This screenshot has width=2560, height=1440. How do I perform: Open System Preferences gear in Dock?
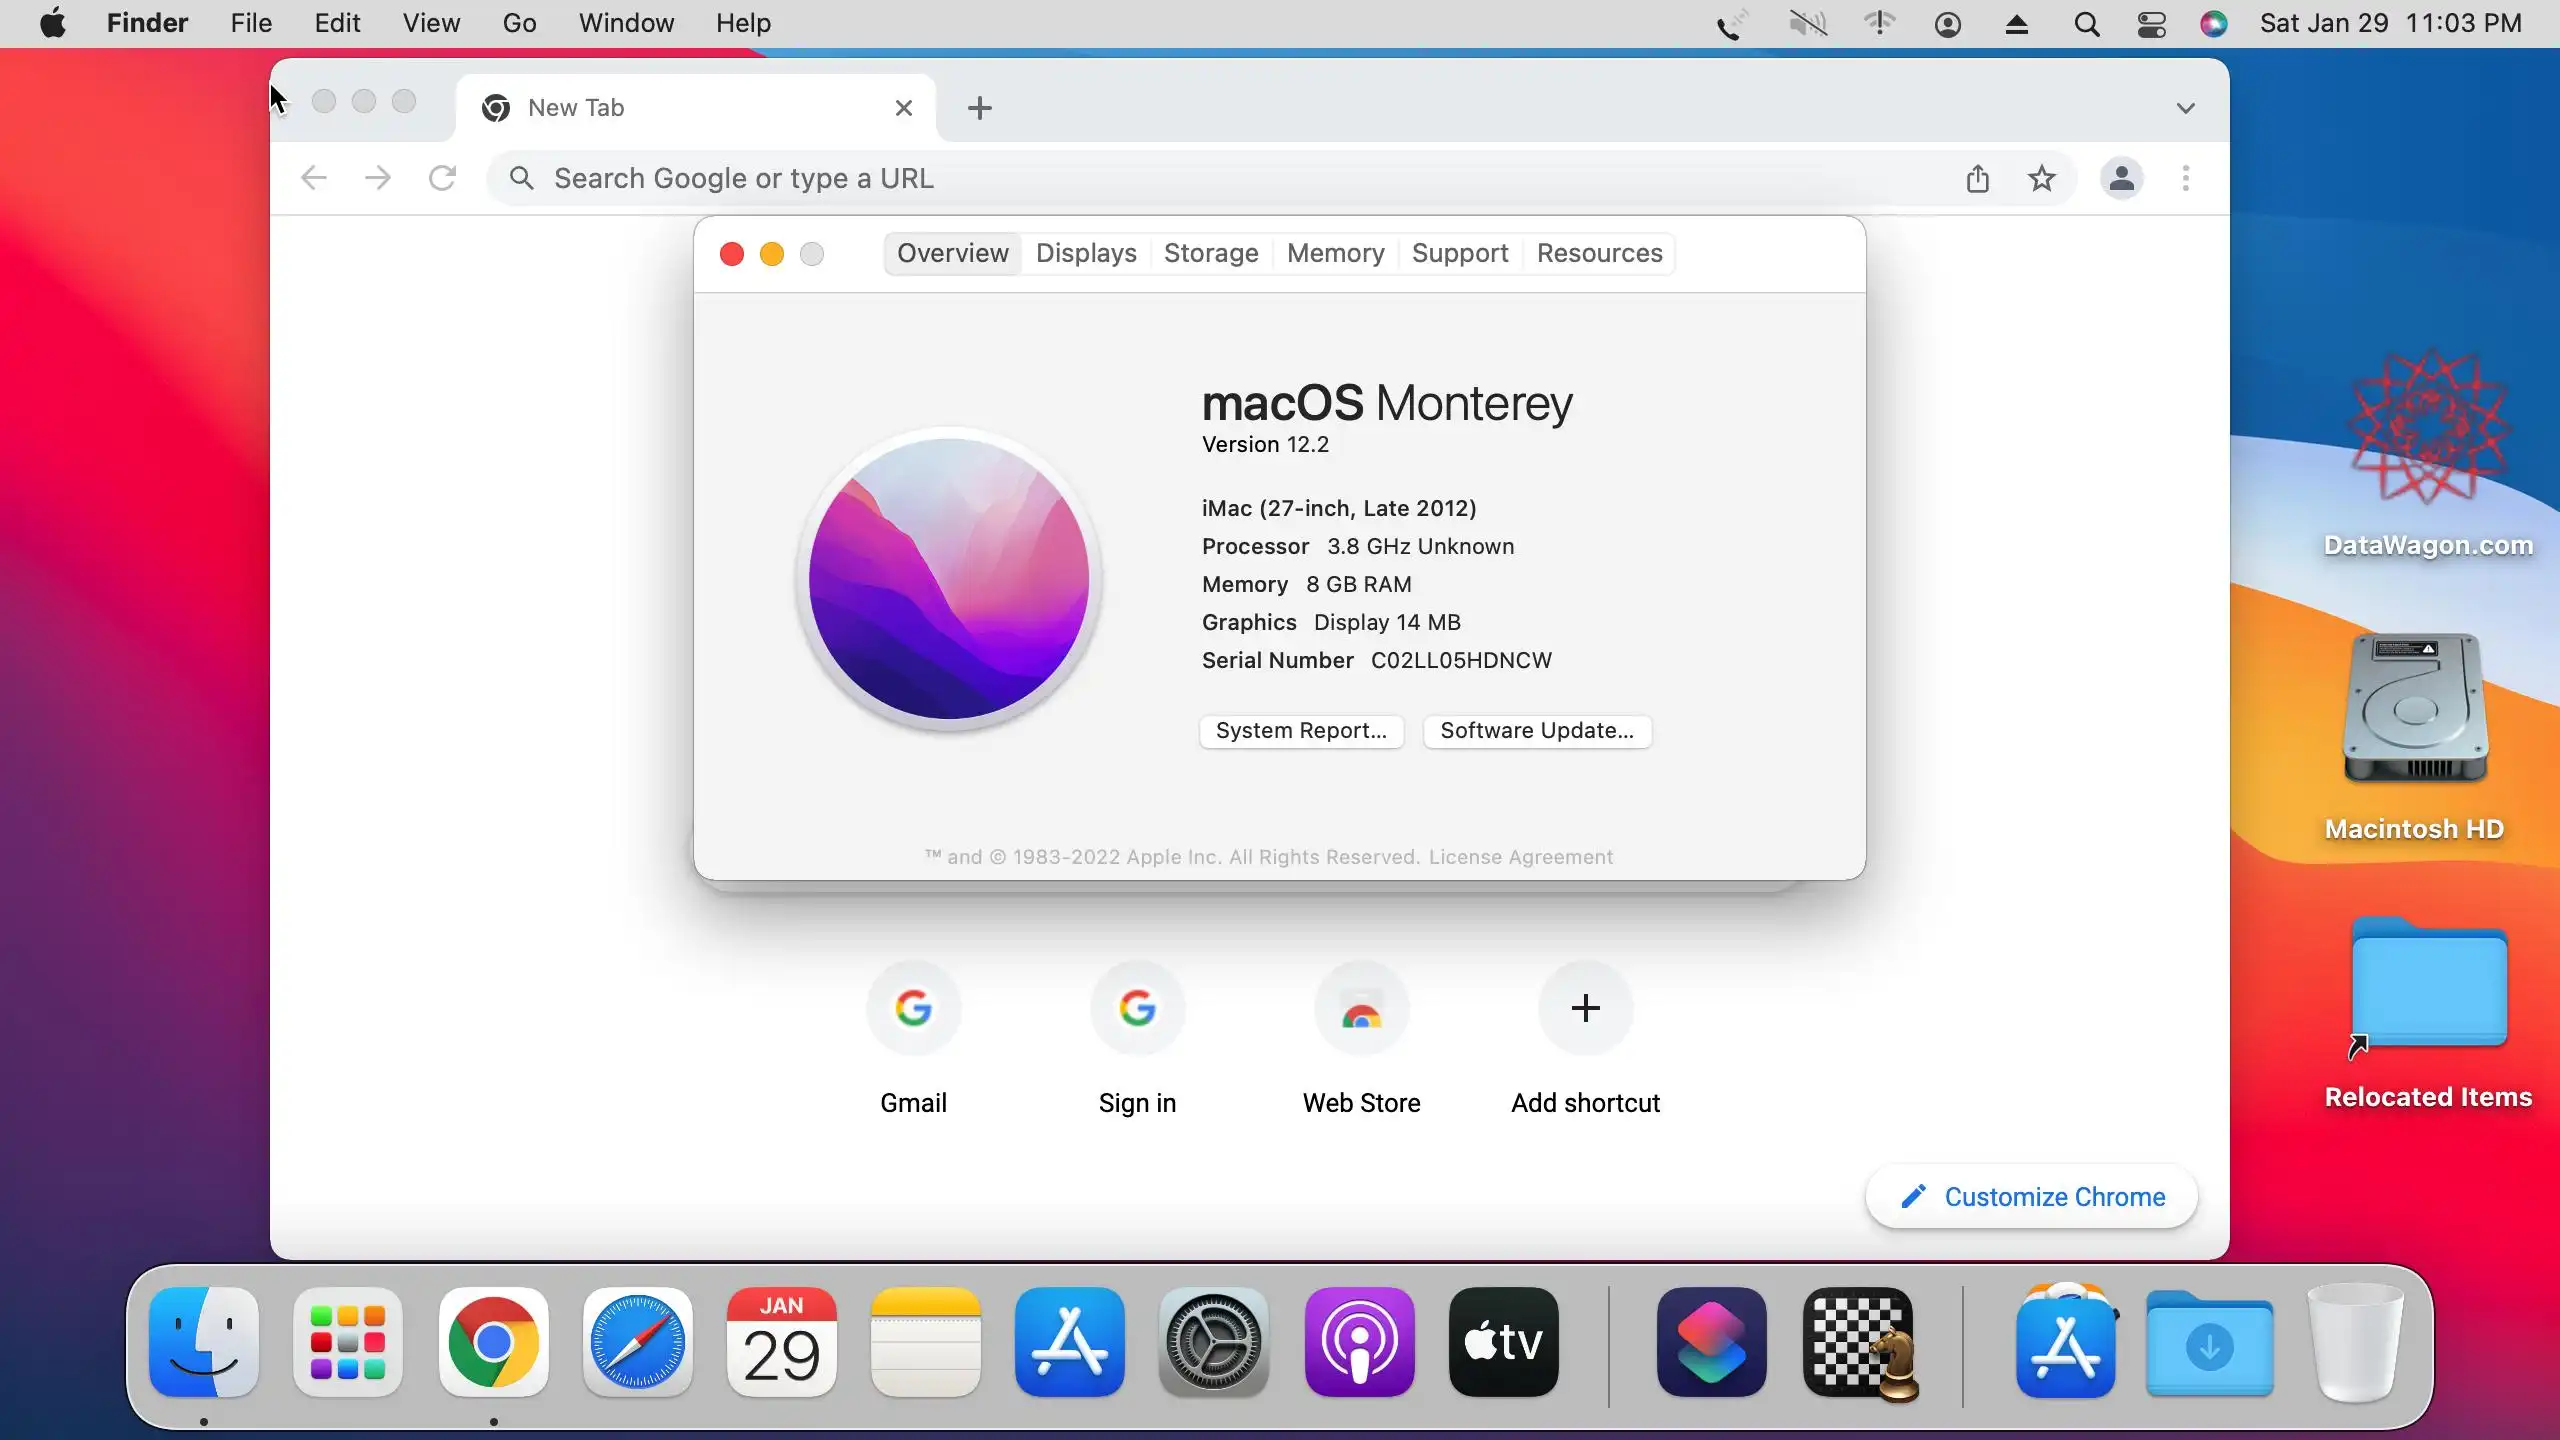(x=1213, y=1342)
